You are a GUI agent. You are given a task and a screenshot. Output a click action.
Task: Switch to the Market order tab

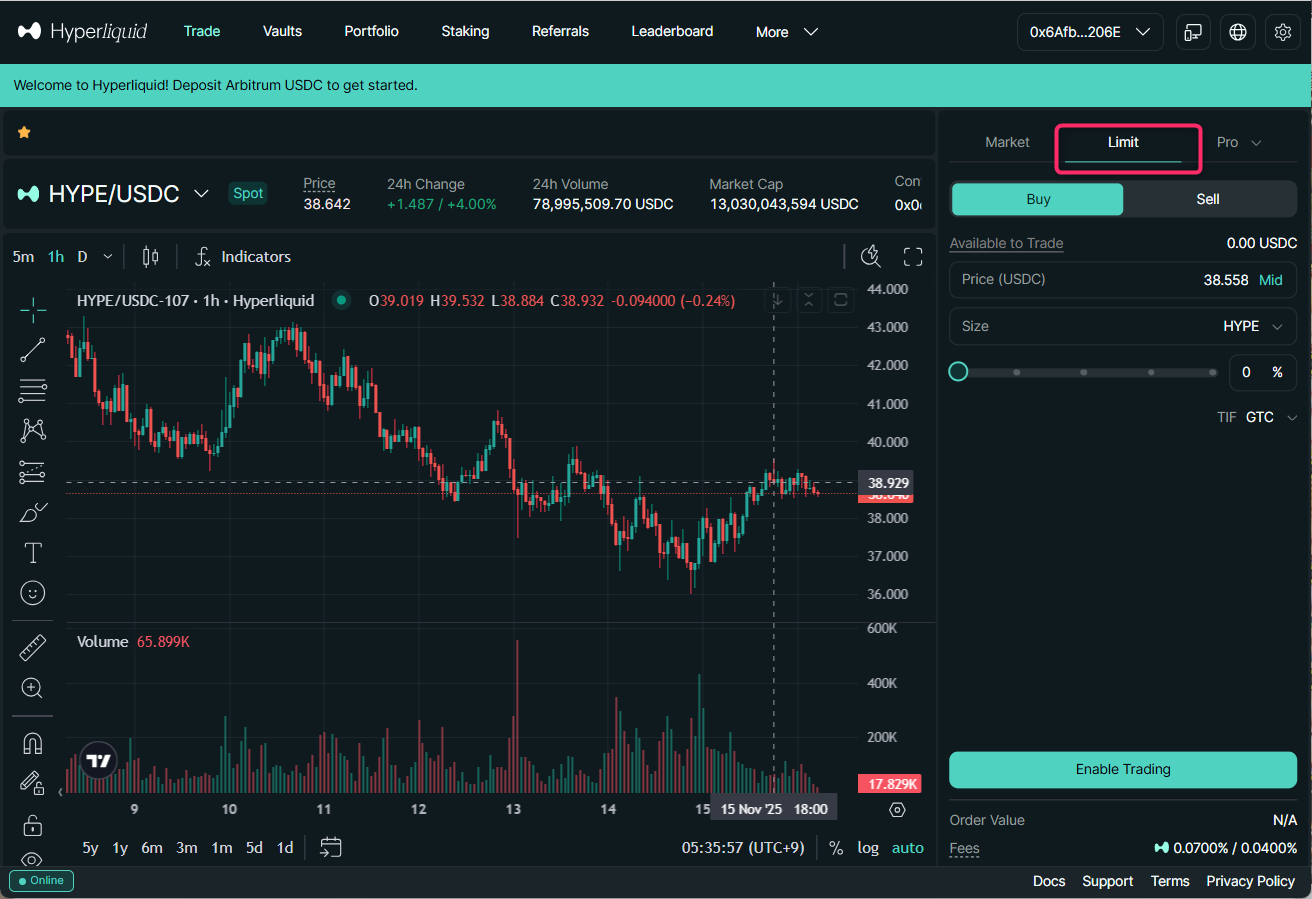click(1007, 142)
